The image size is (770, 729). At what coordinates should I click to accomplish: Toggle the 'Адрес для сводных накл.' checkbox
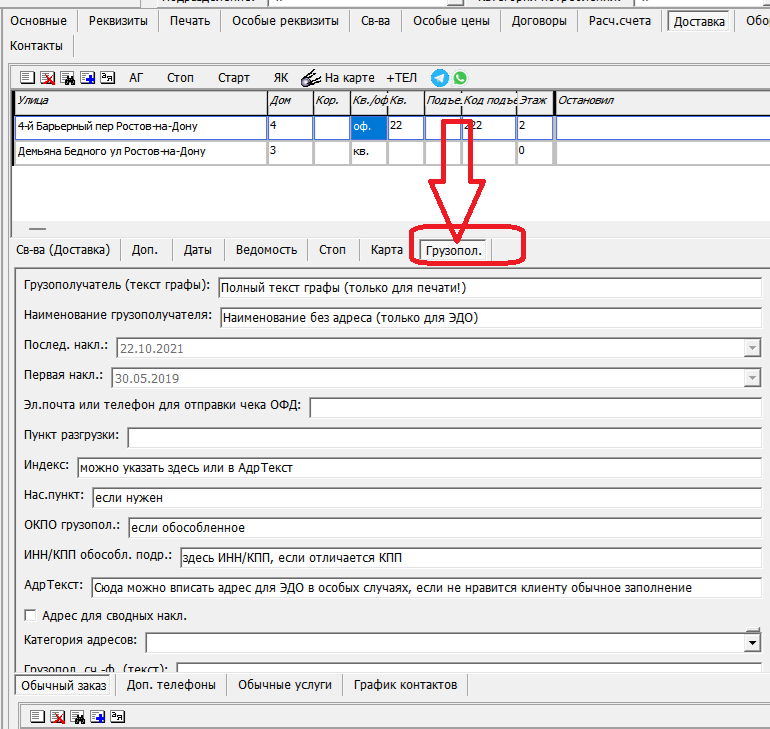[x=30, y=616]
